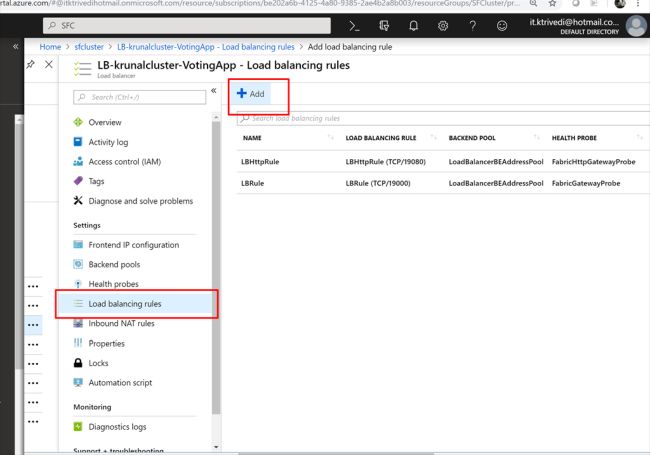Image resolution: width=650 pixels, height=455 pixels.
Task: Open the Directory and subscription filter icon
Action: pos(384,26)
